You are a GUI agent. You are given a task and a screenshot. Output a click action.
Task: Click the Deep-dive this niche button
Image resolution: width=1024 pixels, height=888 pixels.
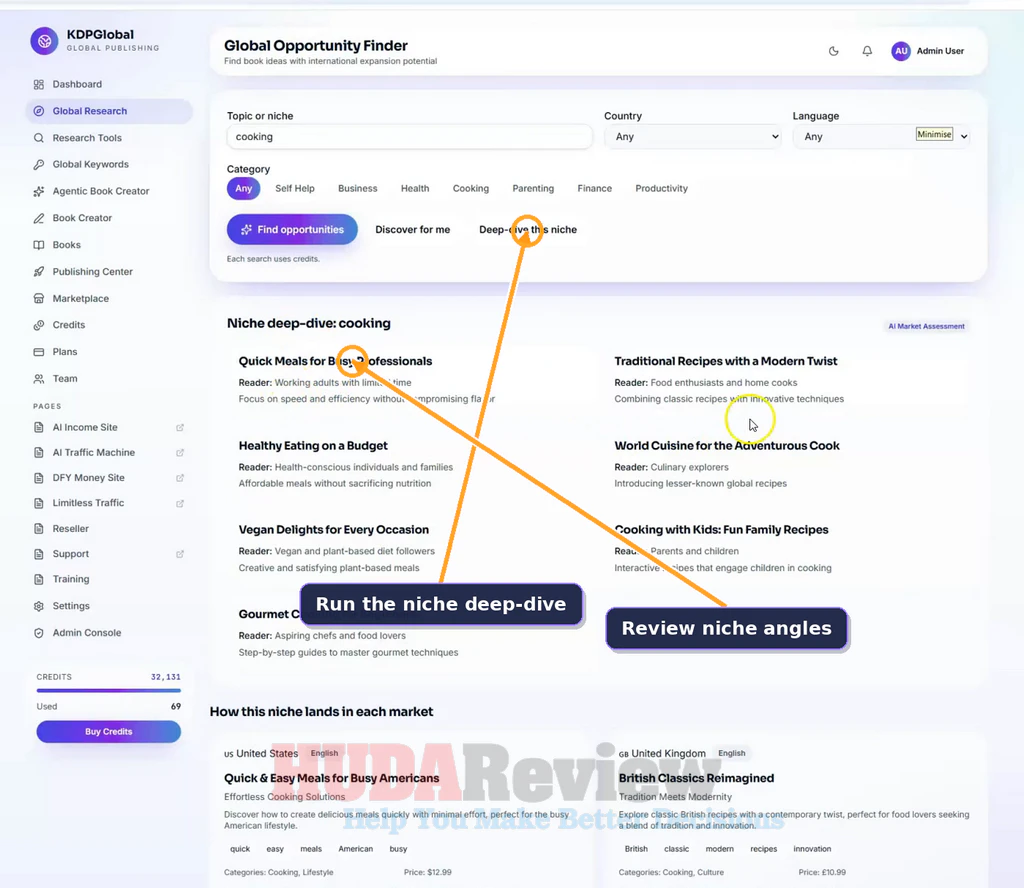point(528,230)
